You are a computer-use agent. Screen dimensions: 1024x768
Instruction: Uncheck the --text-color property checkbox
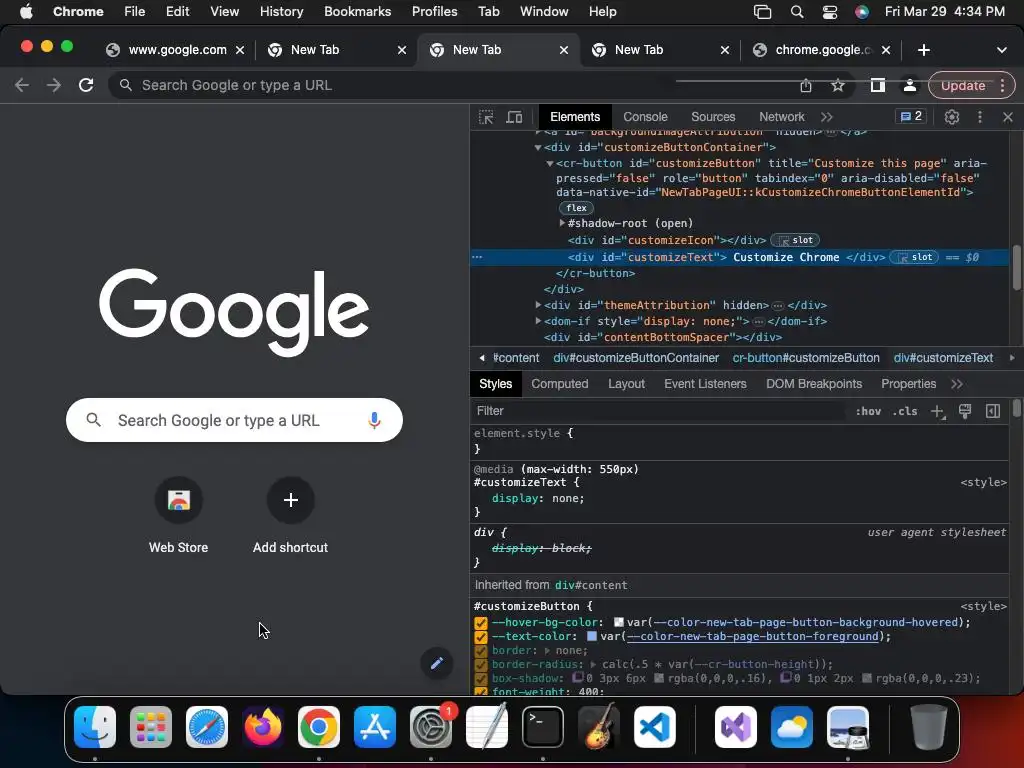coord(481,637)
